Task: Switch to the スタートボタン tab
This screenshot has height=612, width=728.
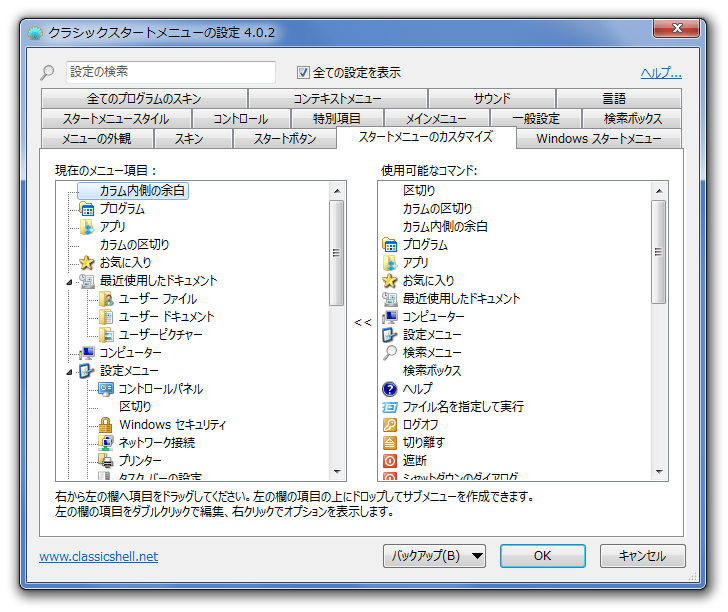Action: [285, 138]
